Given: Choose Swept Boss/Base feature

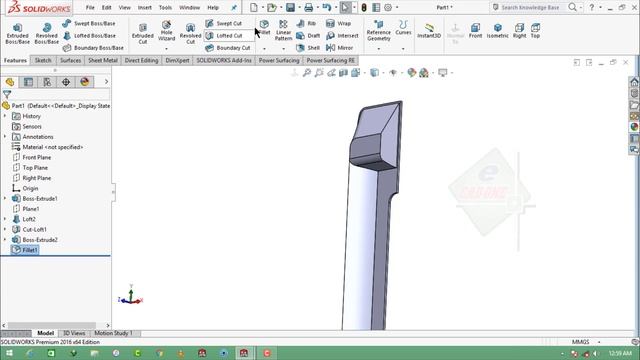Looking at the screenshot, I should point(89,23).
